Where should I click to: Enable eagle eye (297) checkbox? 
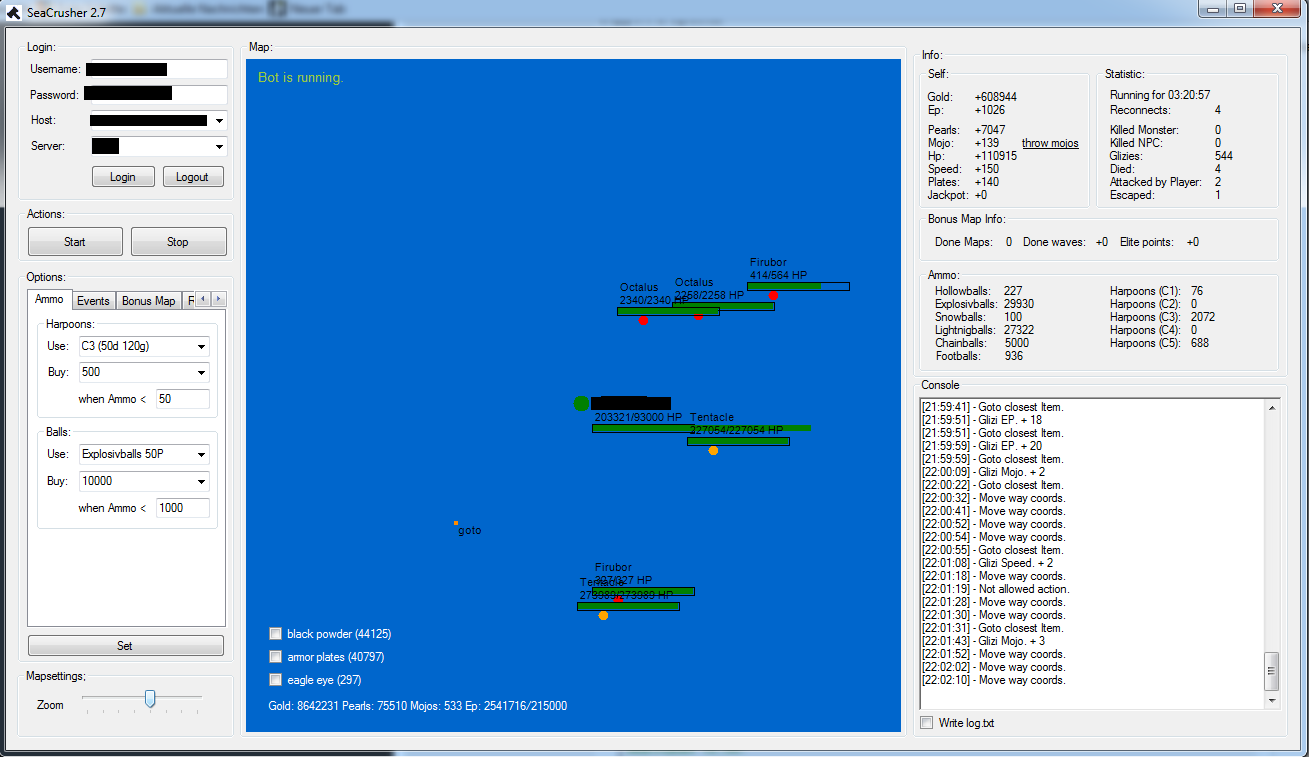(275, 680)
